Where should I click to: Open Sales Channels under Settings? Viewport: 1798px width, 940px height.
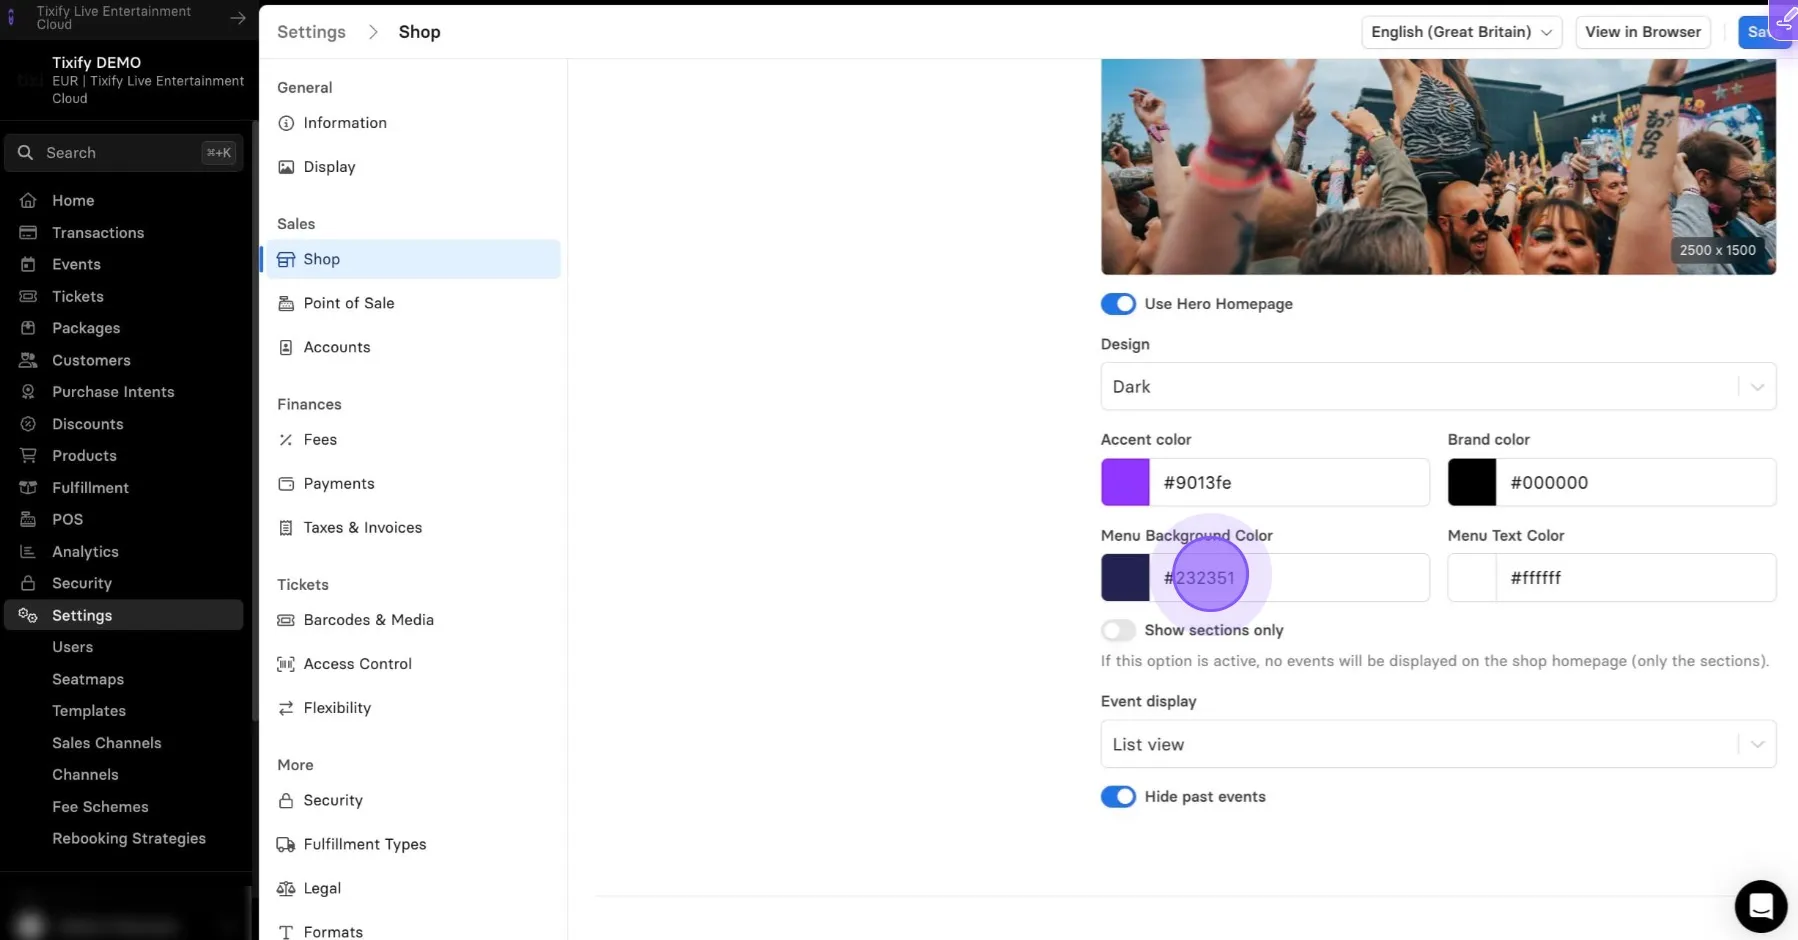click(107, 743)
